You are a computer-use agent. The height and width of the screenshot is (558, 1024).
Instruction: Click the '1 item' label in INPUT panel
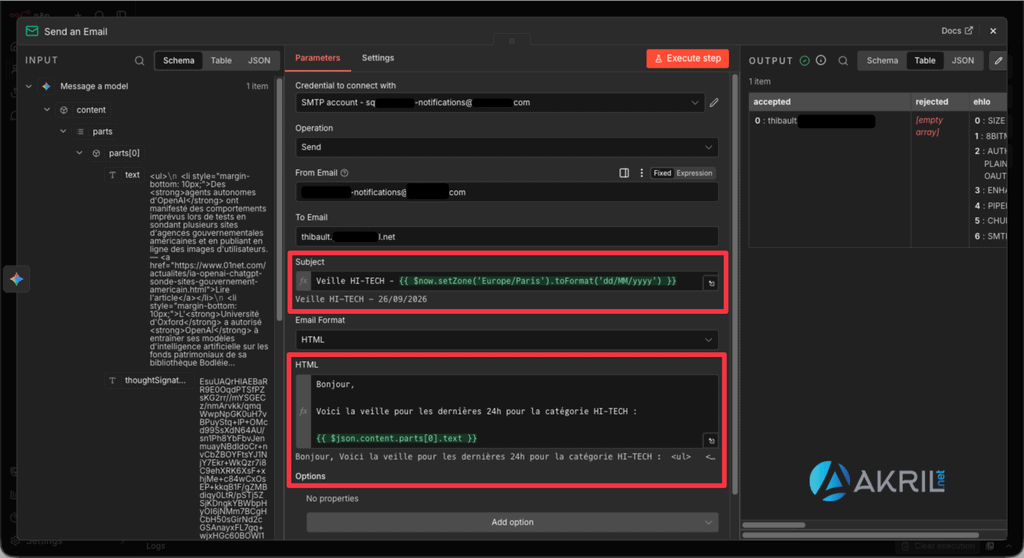click(257, 86)
